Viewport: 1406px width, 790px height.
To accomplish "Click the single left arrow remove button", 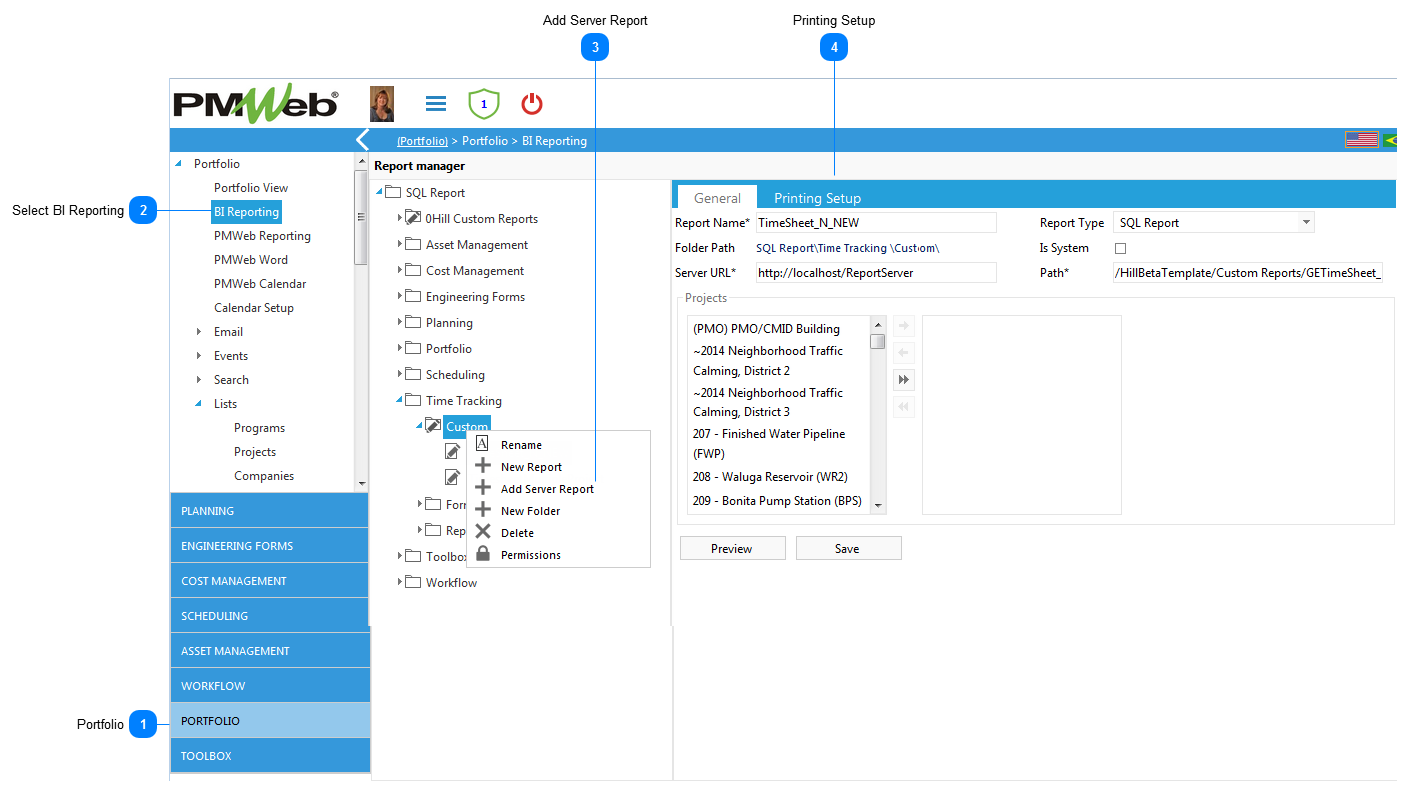I will coord(904,353).
